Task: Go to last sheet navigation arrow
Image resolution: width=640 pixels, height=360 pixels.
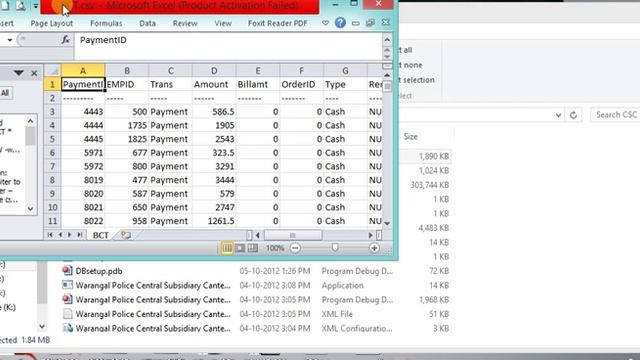Action: (x=80, y=235)
